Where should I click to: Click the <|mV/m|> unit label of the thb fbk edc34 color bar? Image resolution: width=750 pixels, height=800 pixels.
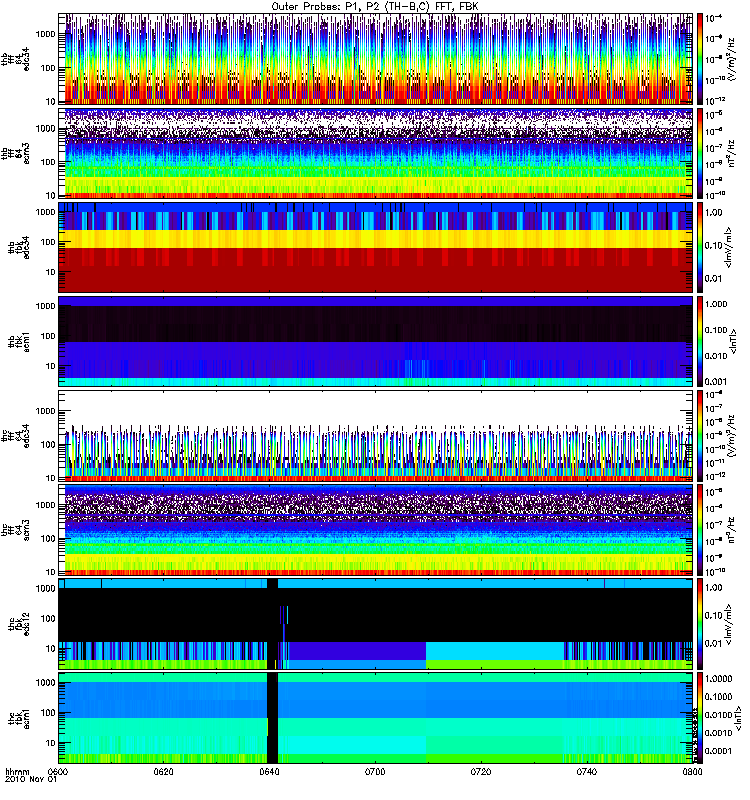[729, 247]
